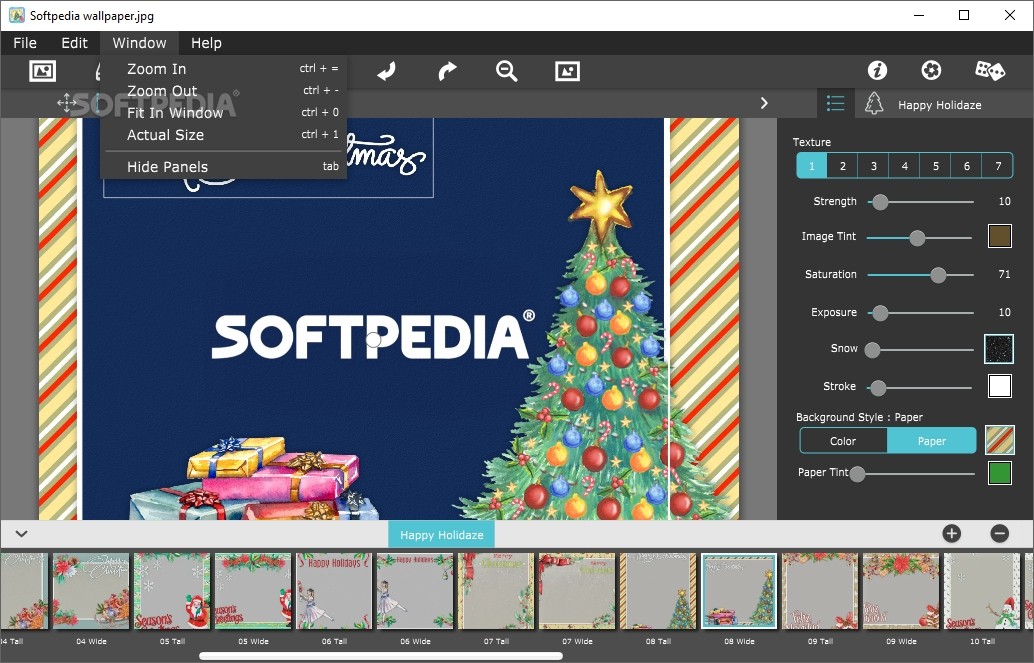This screenshot has height=663, width=1034.
Task: Choose Zoom Out from Window menu
Action: [x=224, y=90]
